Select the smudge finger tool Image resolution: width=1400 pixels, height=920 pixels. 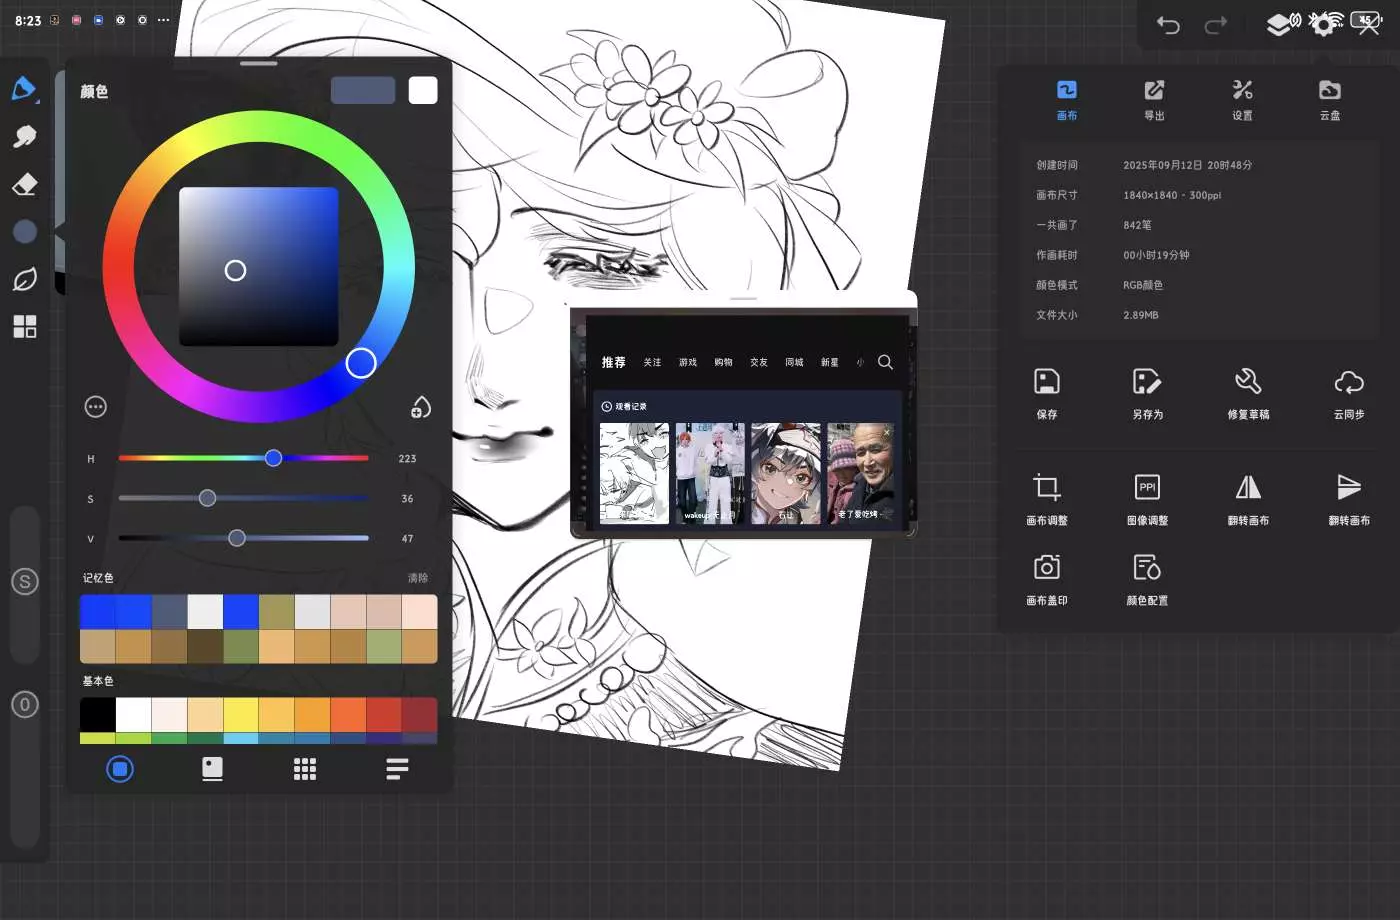25,136
